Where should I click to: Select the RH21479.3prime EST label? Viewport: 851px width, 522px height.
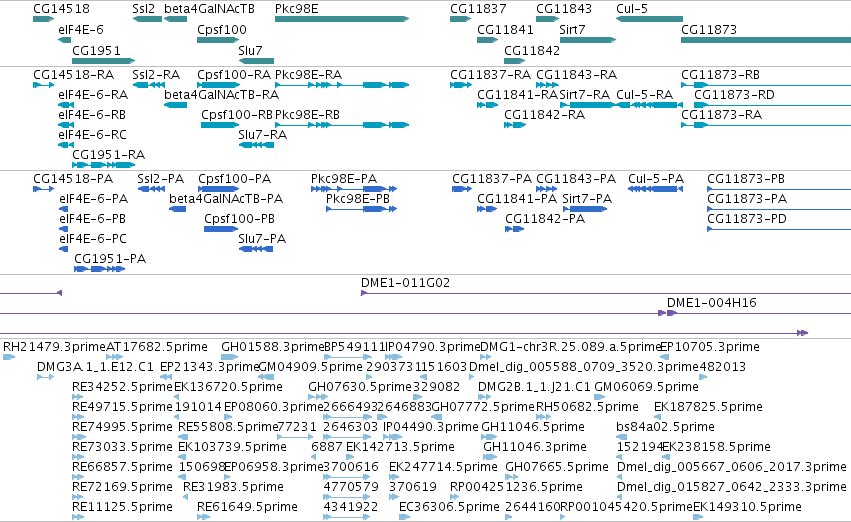(54, 347)
